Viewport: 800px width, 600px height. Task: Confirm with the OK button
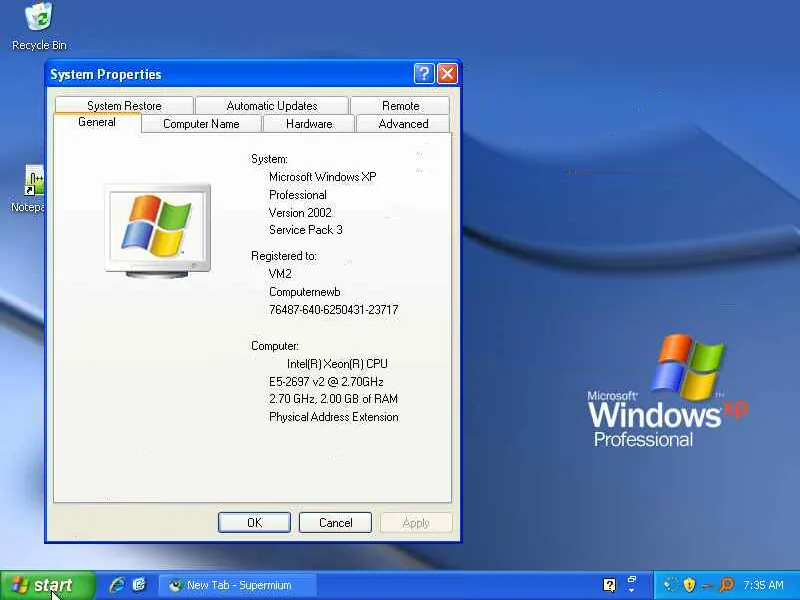tap(254, 522)
